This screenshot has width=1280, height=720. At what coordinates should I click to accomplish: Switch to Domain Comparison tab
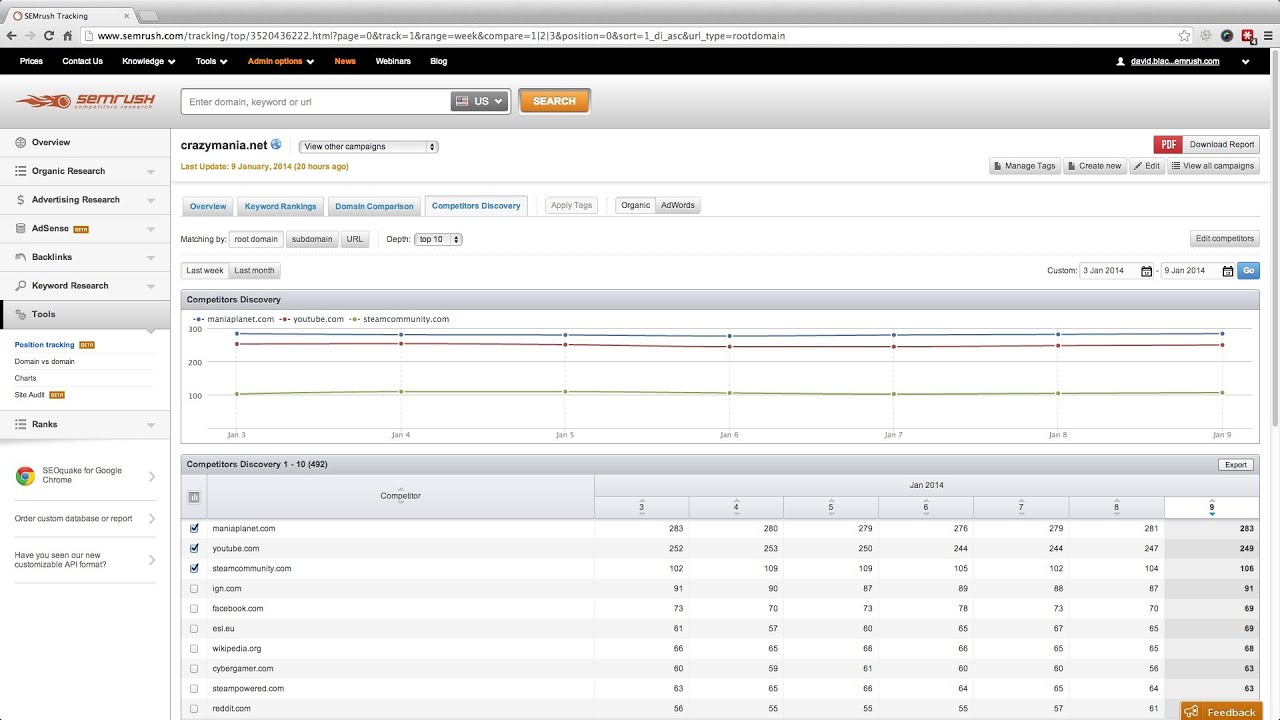pos(374,206)
